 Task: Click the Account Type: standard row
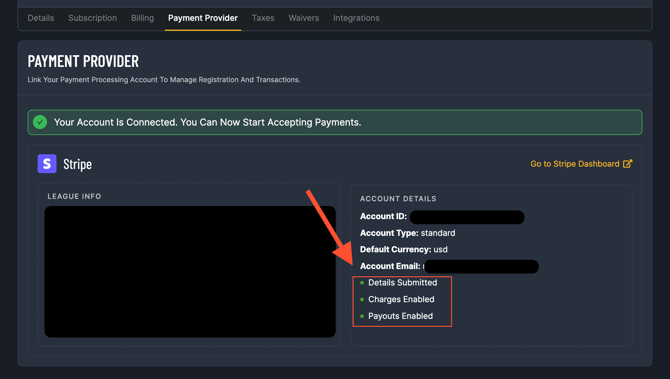(407, 233)
